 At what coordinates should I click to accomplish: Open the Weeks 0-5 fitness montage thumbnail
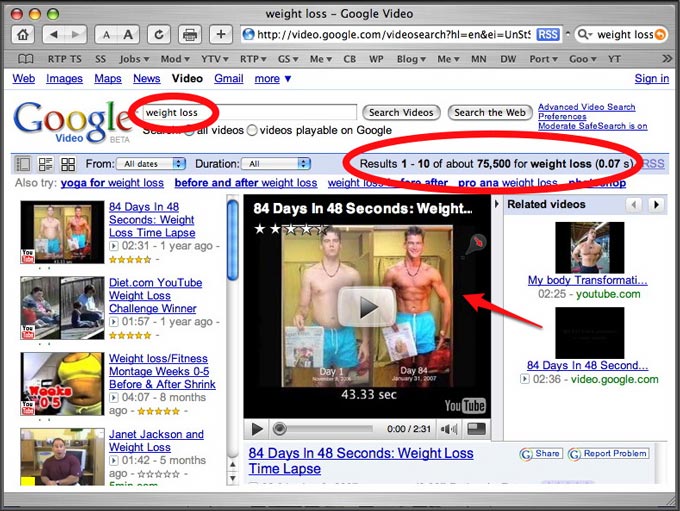(x=62, y=384)
